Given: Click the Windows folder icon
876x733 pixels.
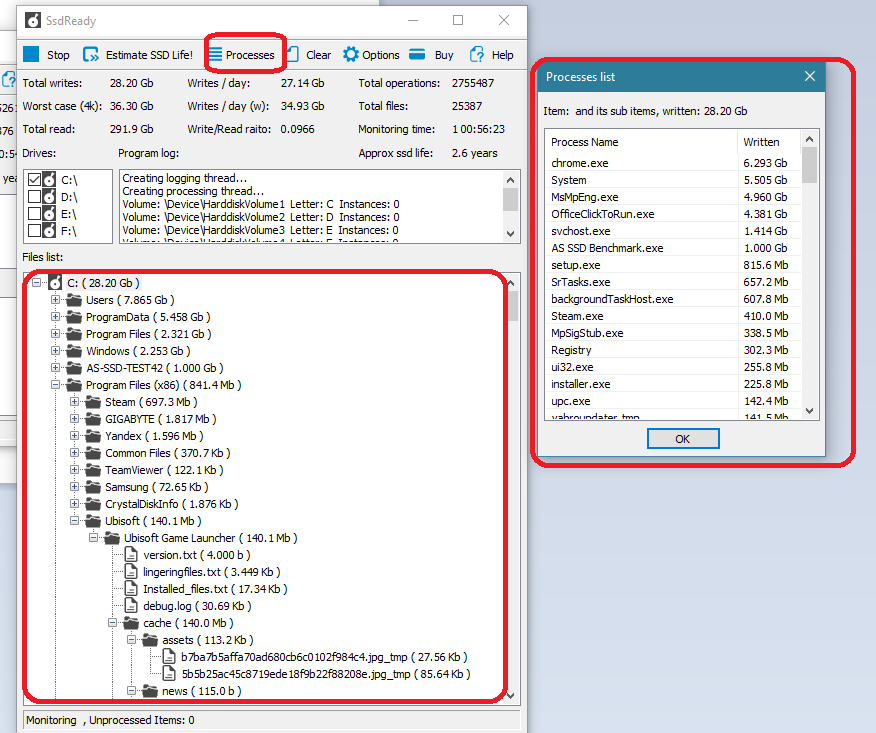Looking at the screenshot, I should [x=74, y=351].
